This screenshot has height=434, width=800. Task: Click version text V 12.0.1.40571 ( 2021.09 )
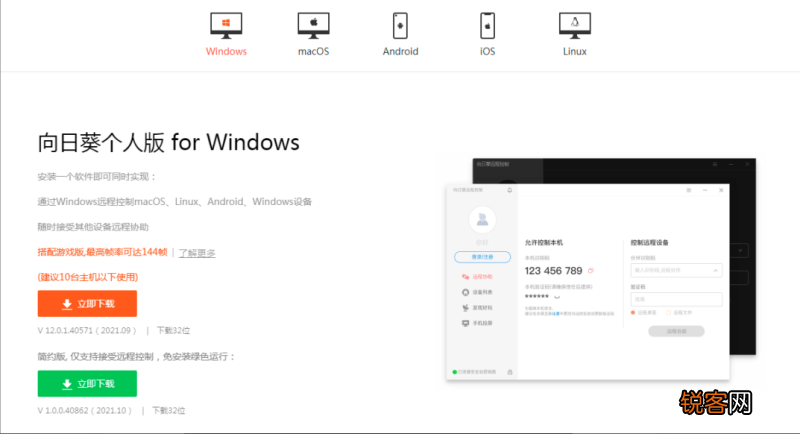[87, 330]
